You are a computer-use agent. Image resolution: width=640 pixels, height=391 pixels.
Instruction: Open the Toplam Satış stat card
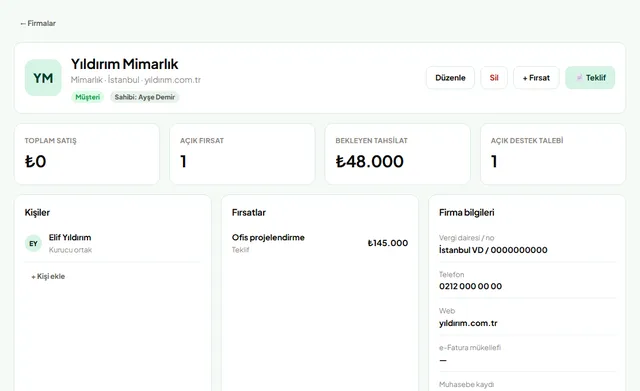87,154
